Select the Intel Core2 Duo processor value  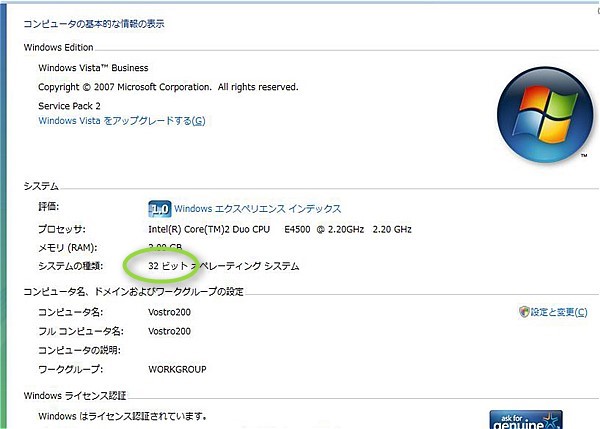(x=280, y=229)
